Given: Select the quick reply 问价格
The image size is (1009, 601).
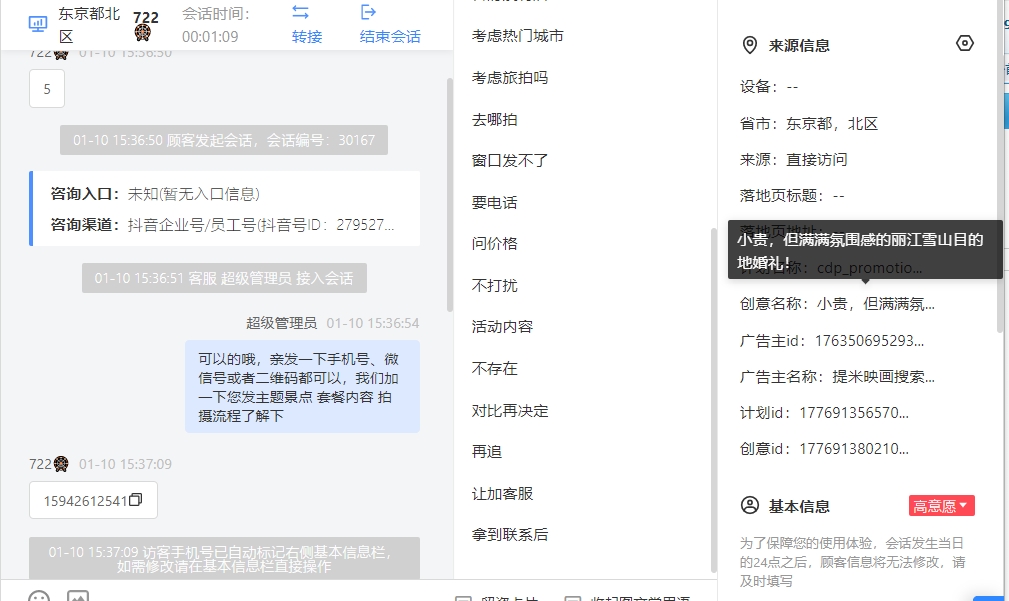Looking at the screenshot, I should [x=494, y=244].
